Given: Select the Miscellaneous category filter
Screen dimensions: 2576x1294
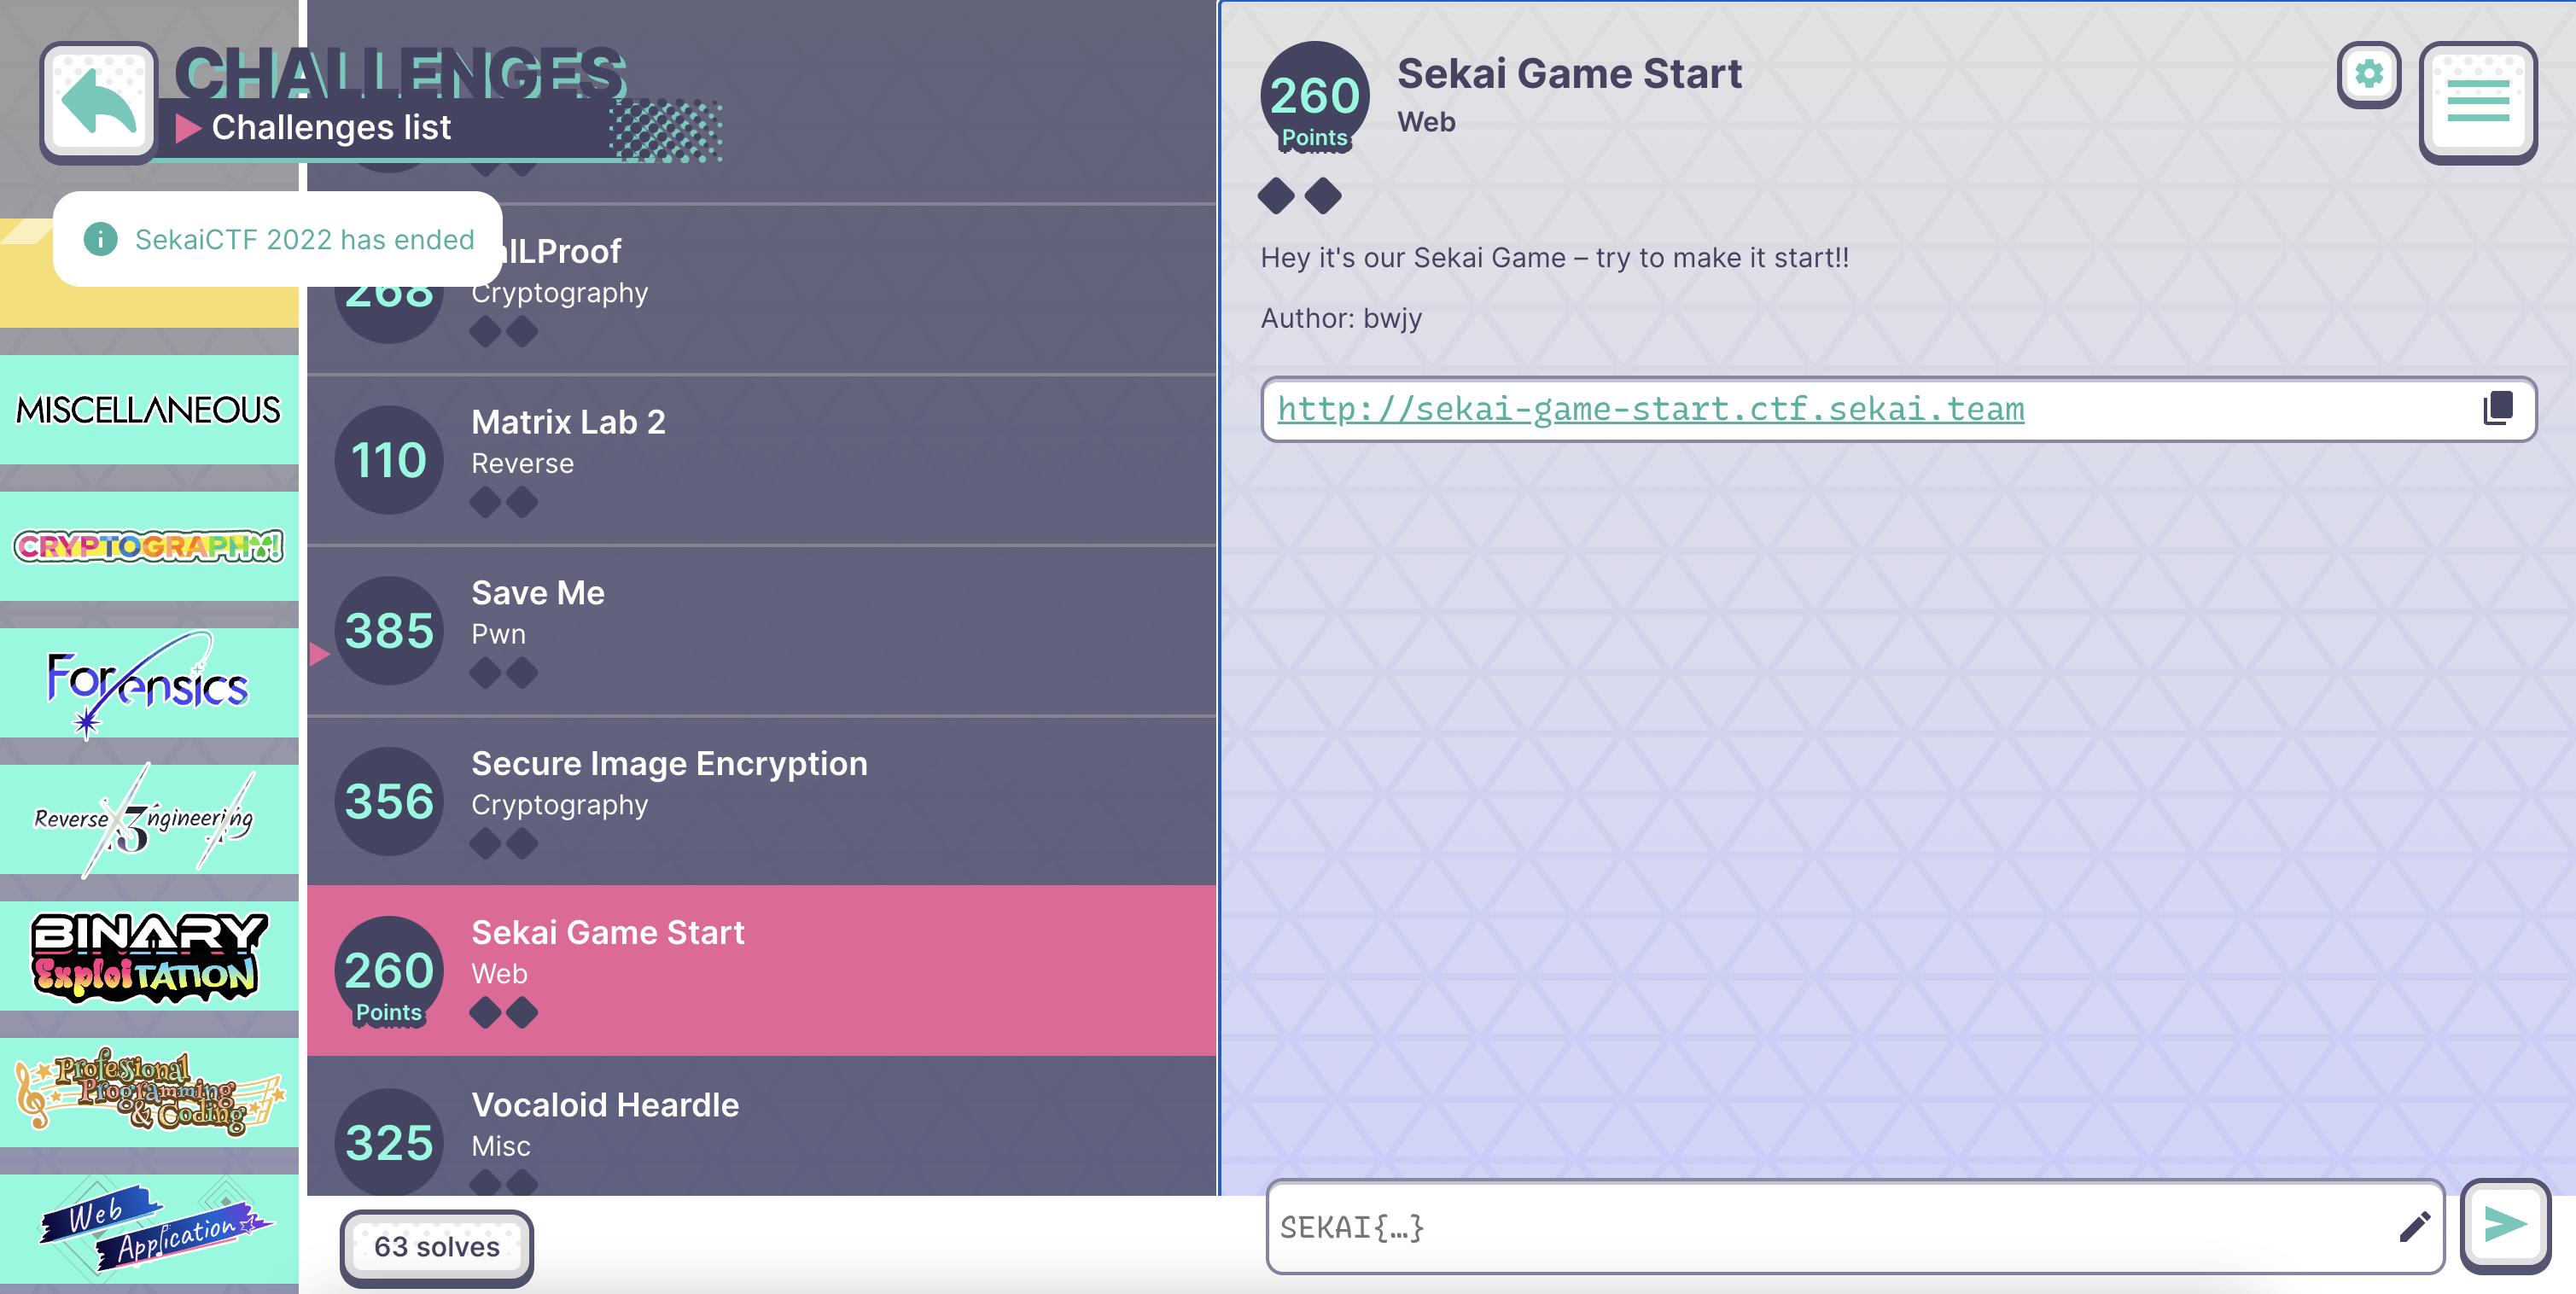Looking at the screenshot, I should point(149,409).
